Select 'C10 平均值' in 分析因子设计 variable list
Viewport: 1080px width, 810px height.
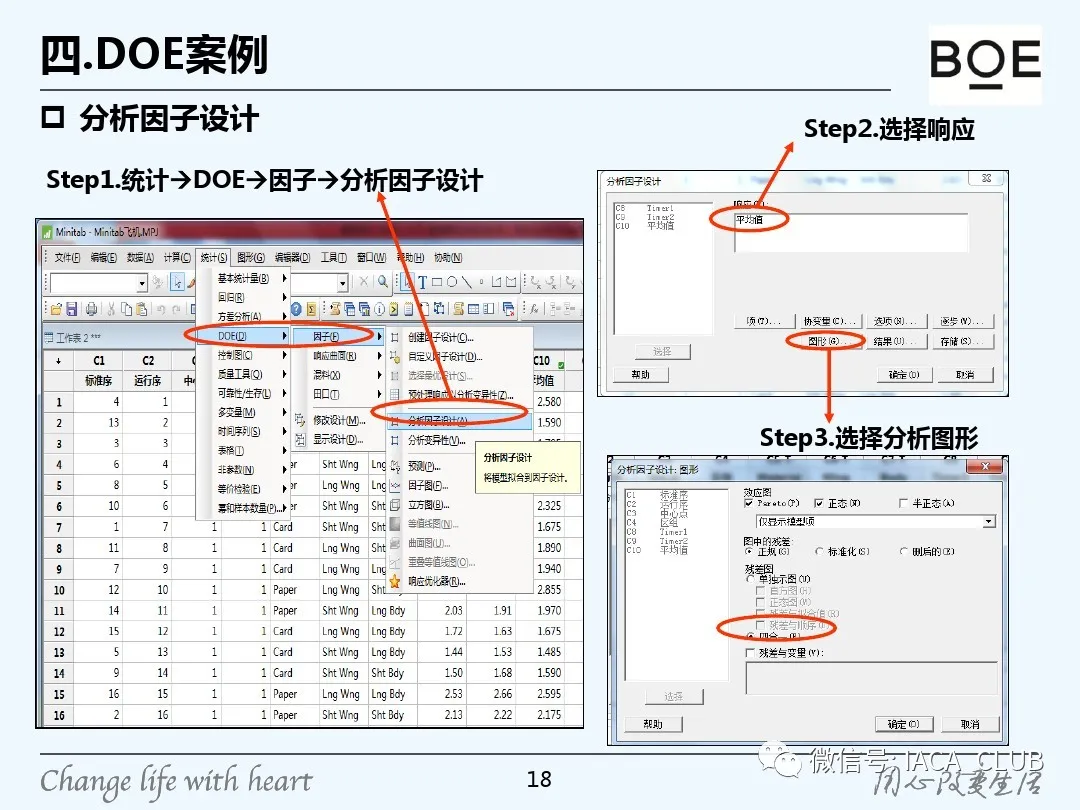point(645,226)
